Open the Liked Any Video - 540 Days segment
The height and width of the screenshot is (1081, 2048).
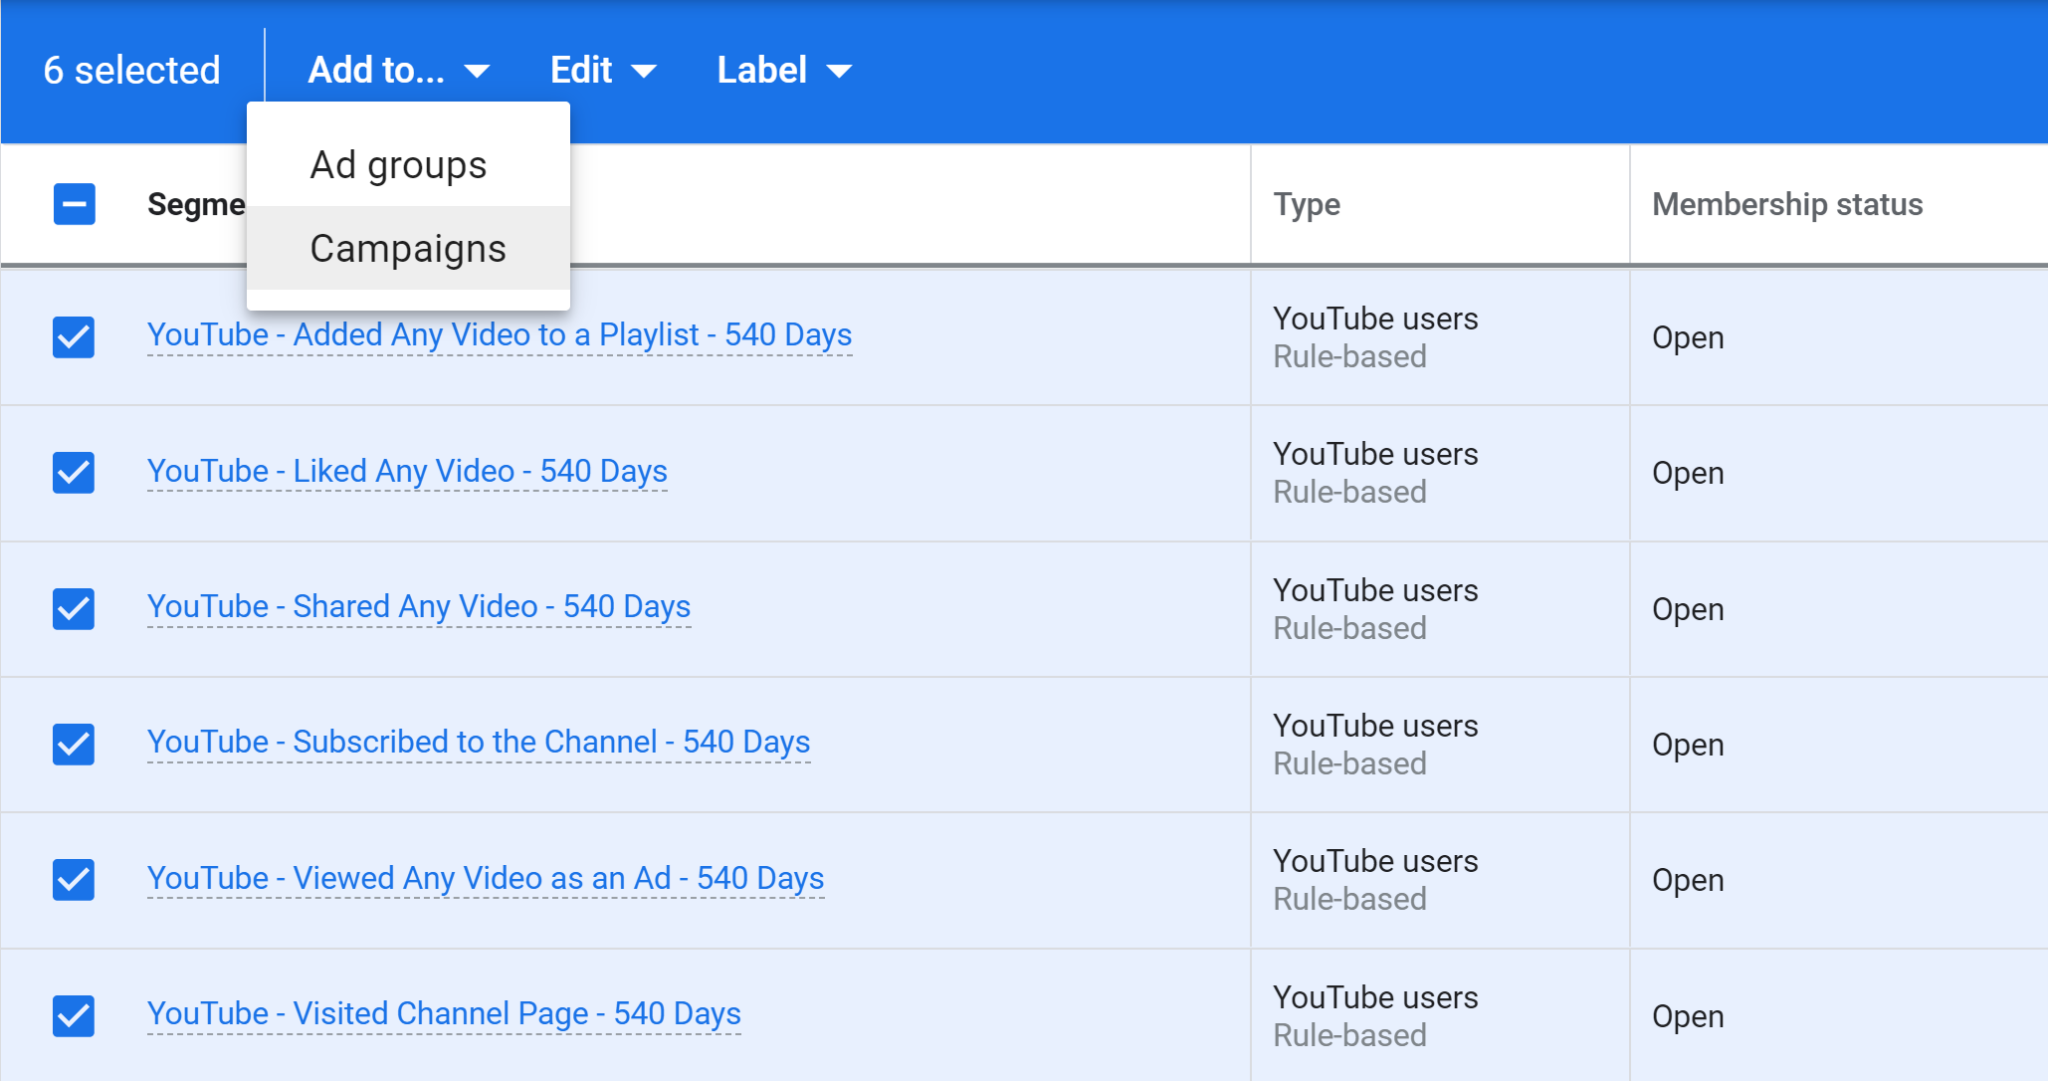coord(407,471)
